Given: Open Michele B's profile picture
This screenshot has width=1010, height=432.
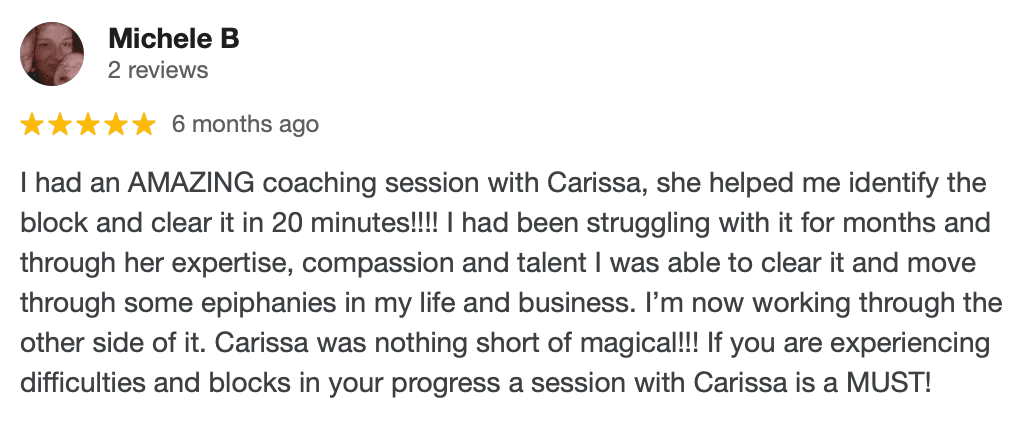Looking at the screenshot, I should coord(52,54).
